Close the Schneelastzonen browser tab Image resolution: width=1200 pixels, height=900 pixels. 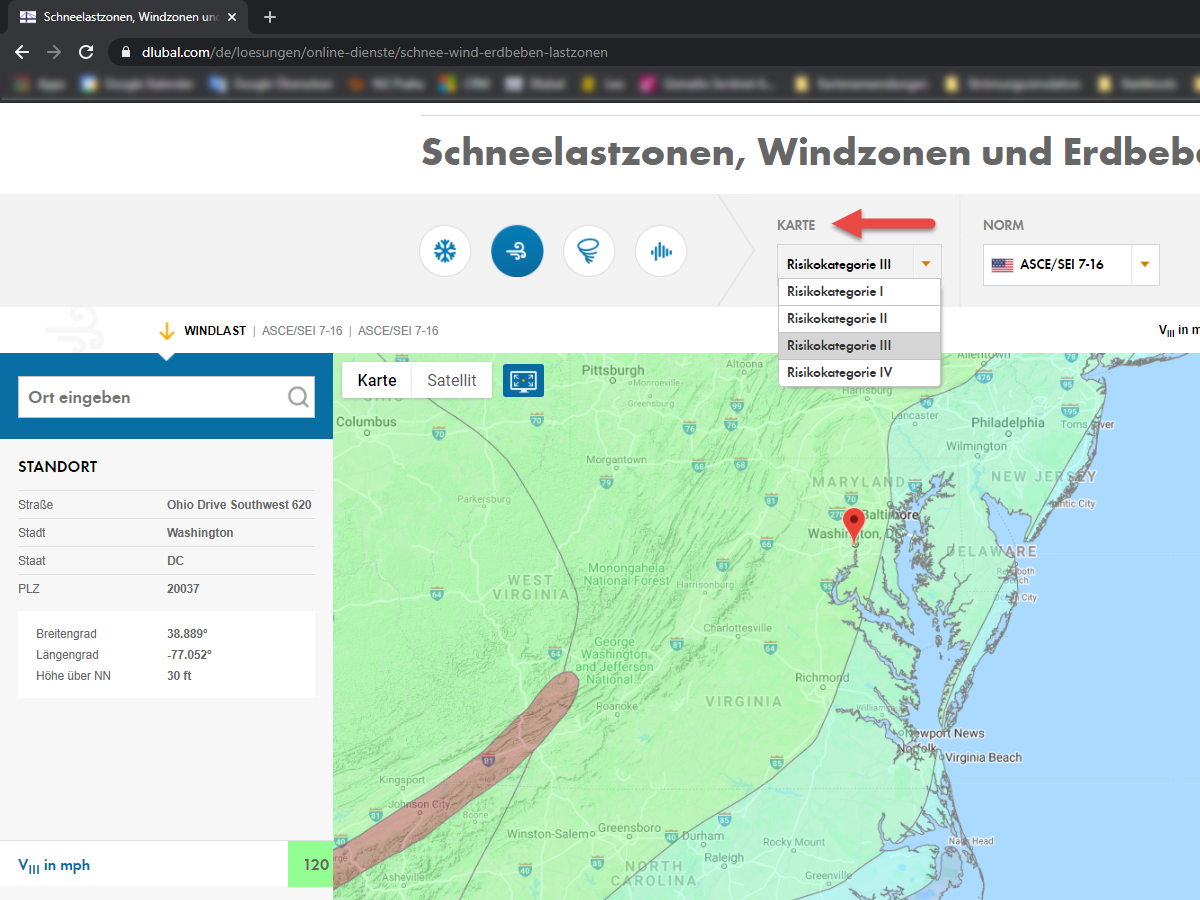click(x=231, y=17)
